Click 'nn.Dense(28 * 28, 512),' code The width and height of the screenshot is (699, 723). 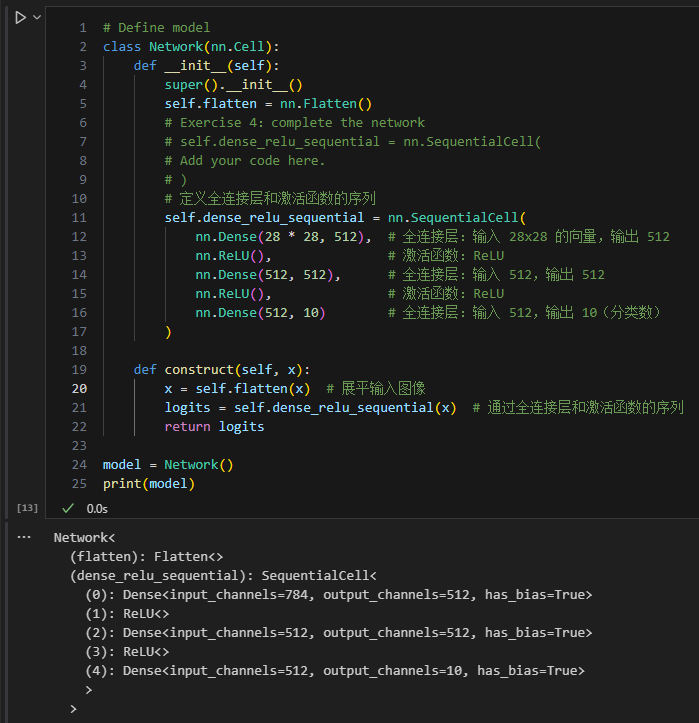pyautogui.click(x=283, y=237)
